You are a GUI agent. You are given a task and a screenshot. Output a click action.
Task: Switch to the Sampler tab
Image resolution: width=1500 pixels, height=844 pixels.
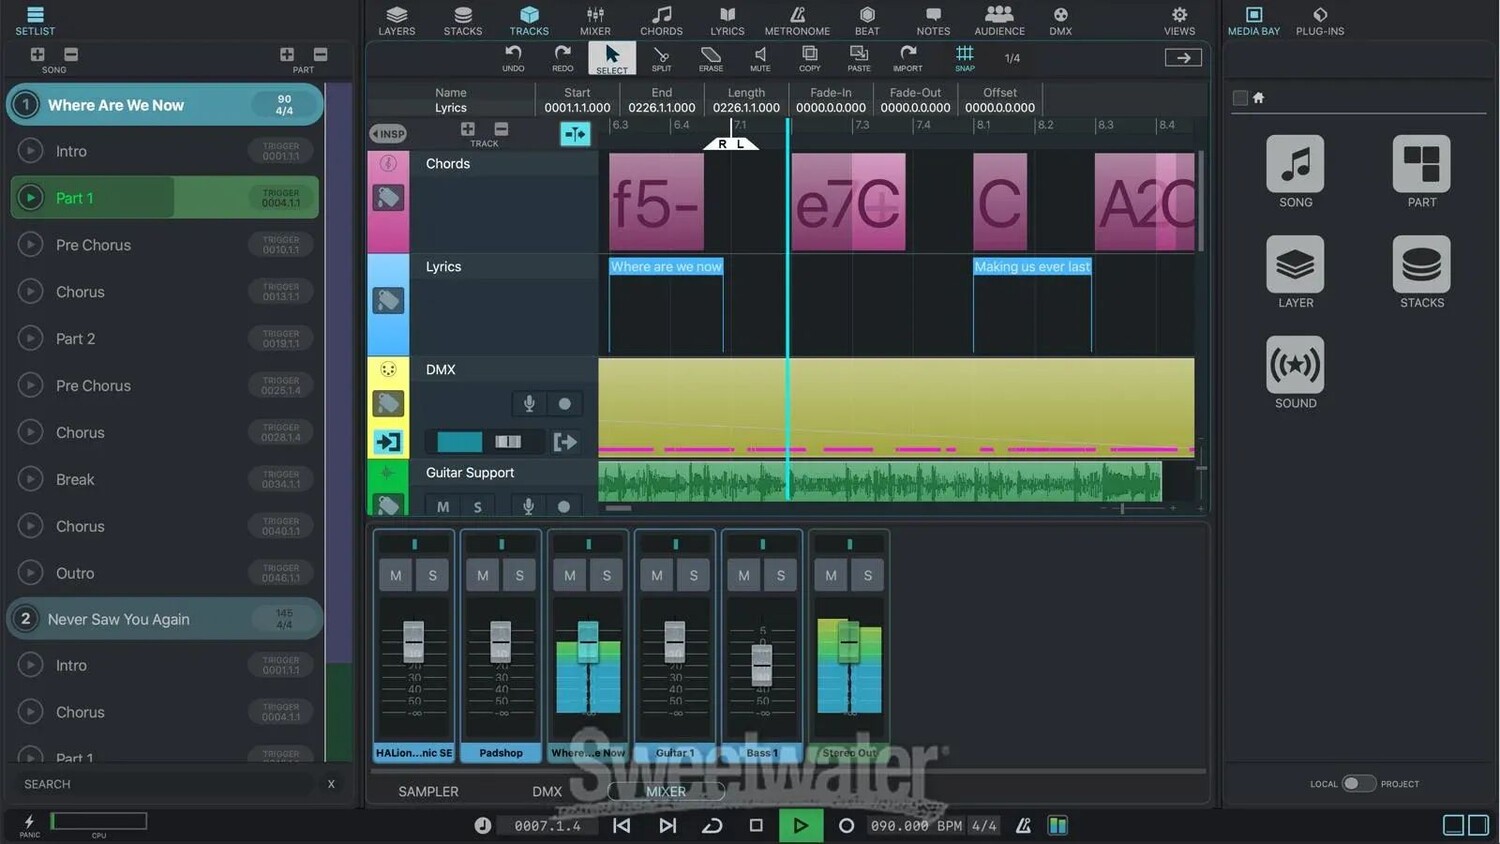pyautogui.click(x=428, y=791)
